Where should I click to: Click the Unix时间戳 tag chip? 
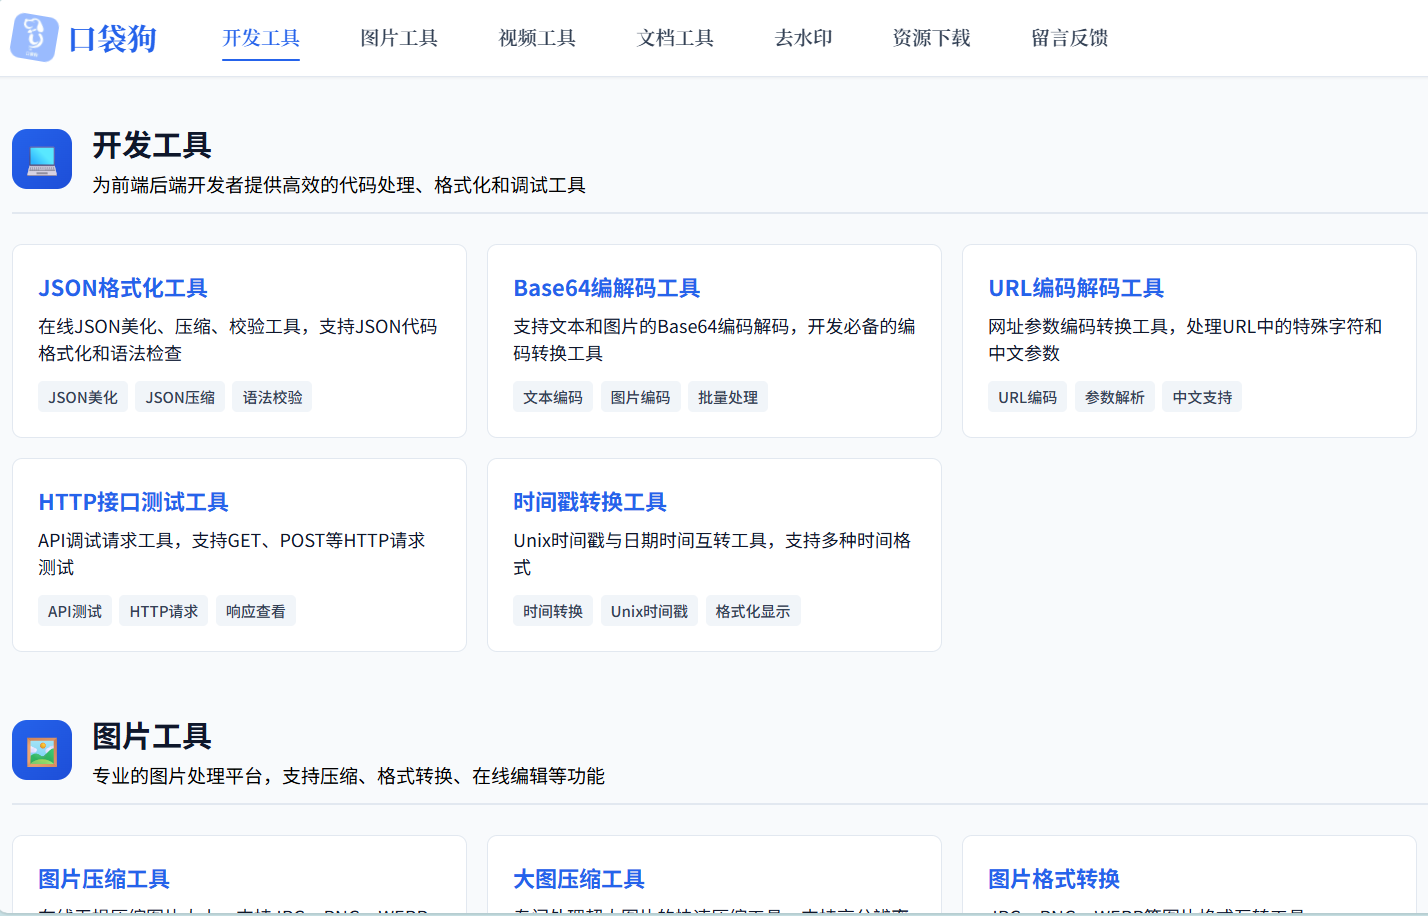(x=649, y=610)
